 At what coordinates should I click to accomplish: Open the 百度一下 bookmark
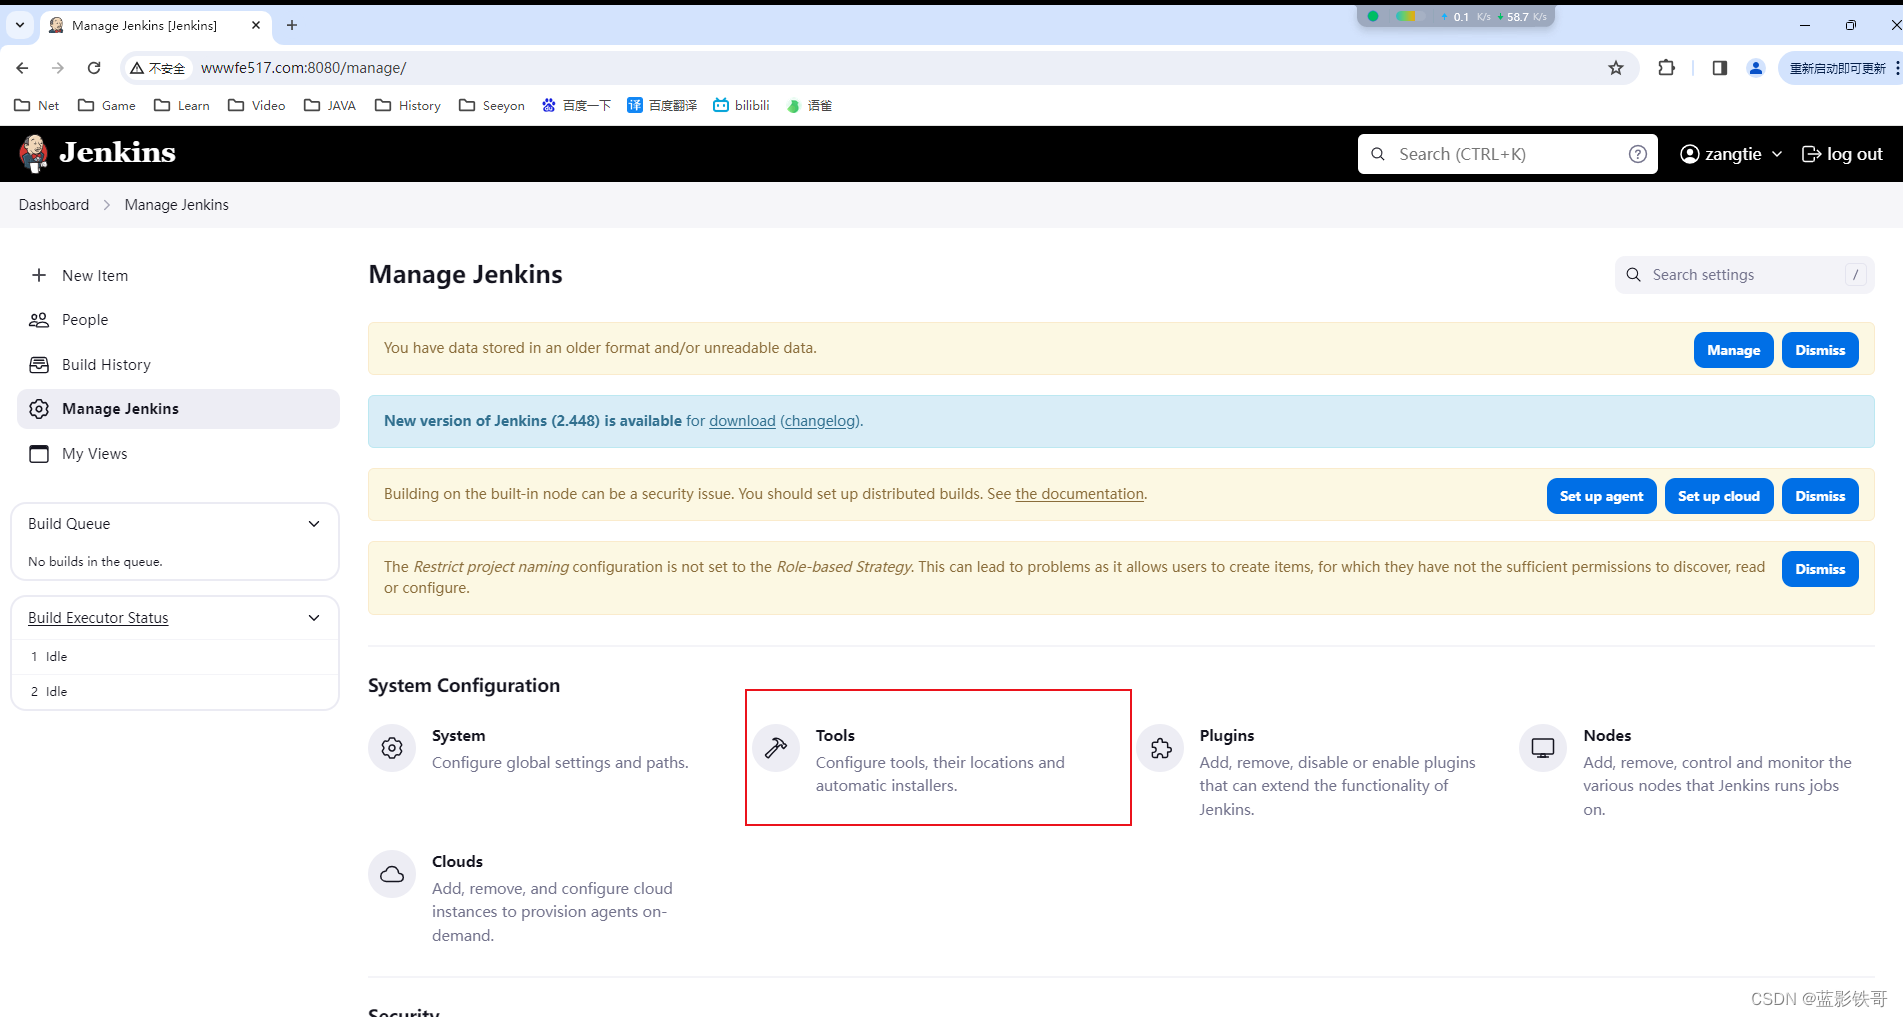click(576, 105)
